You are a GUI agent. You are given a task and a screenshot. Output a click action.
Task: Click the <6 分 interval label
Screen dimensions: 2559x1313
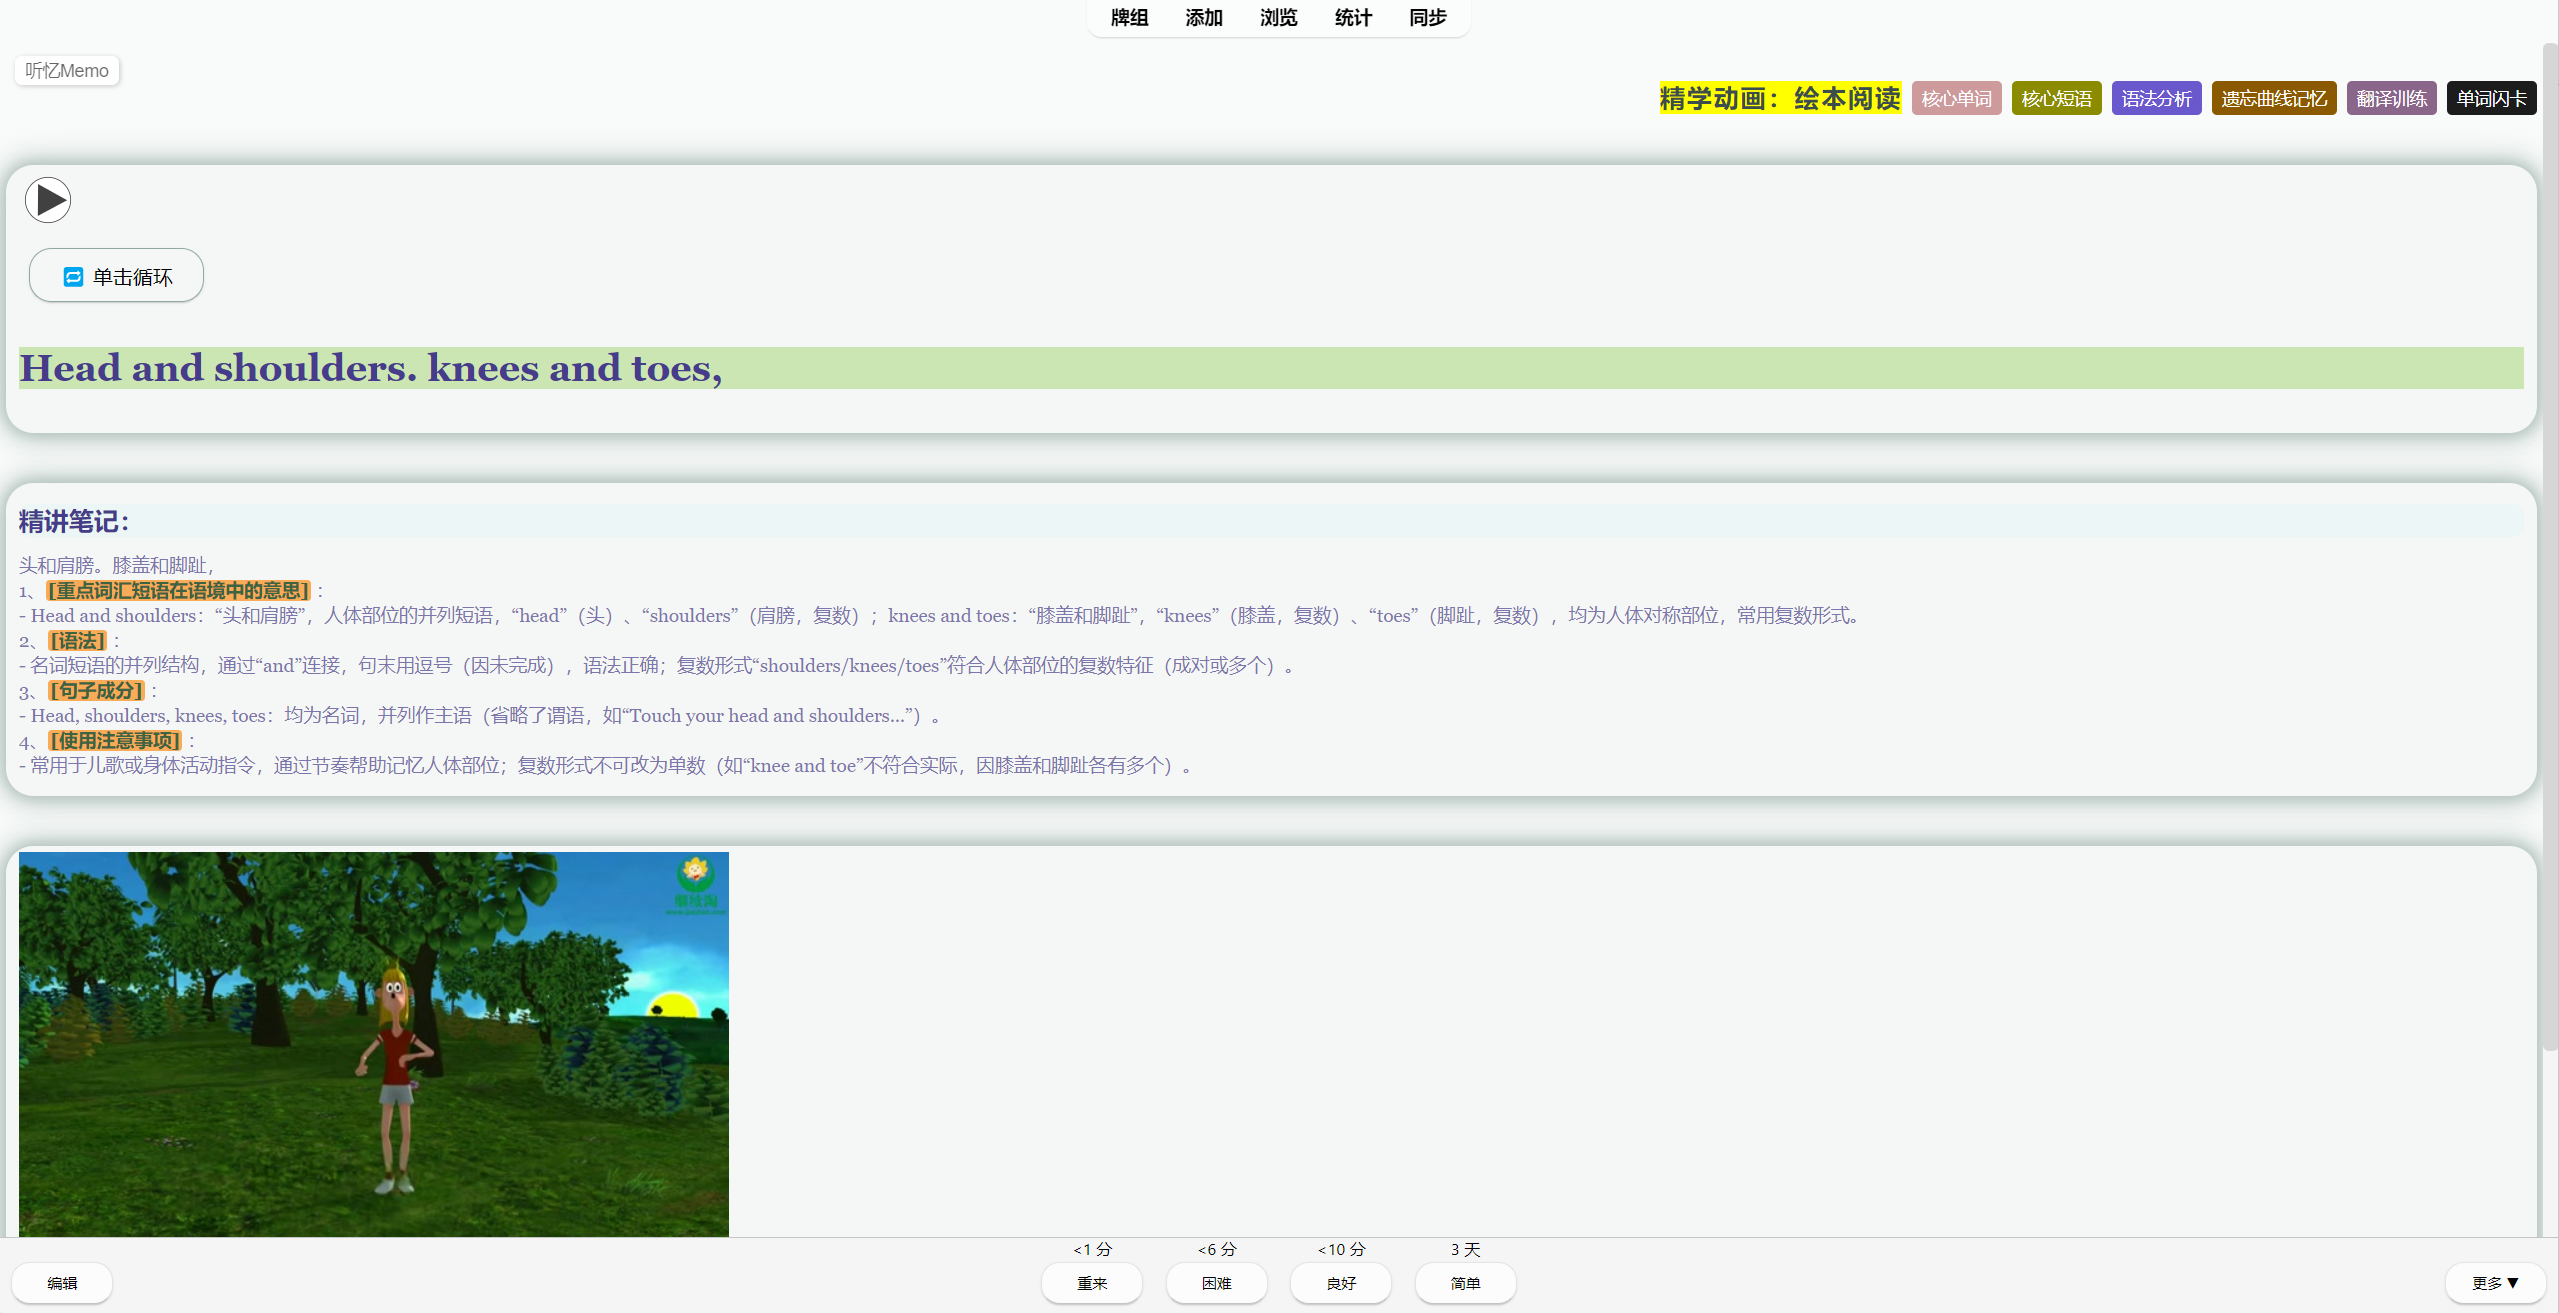1217,1249
